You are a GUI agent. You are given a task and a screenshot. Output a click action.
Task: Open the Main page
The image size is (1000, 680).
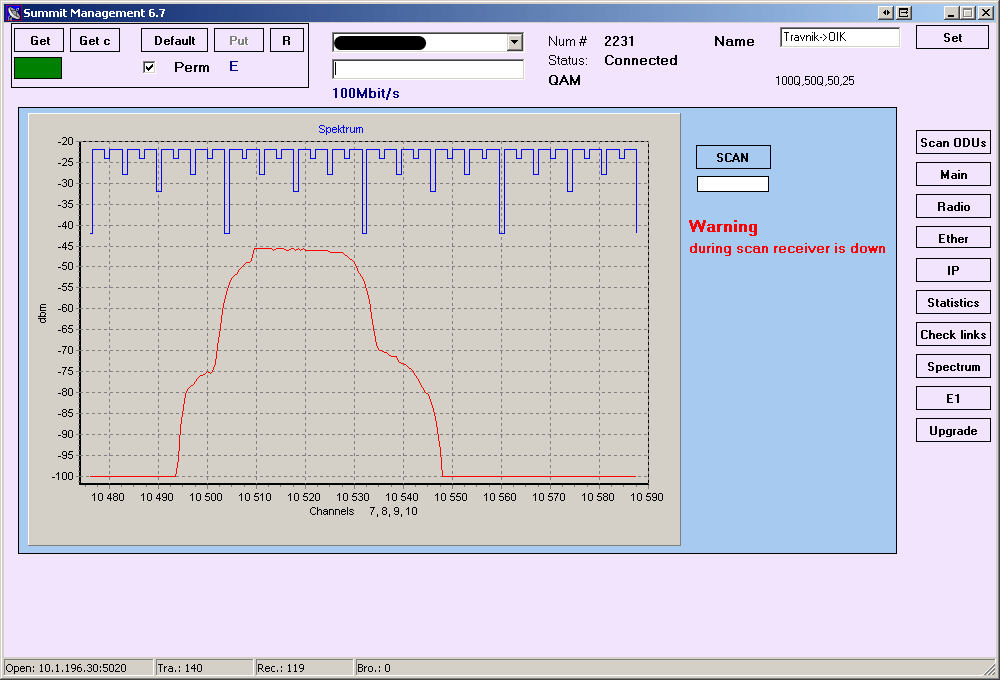click(x=953, y=174)
